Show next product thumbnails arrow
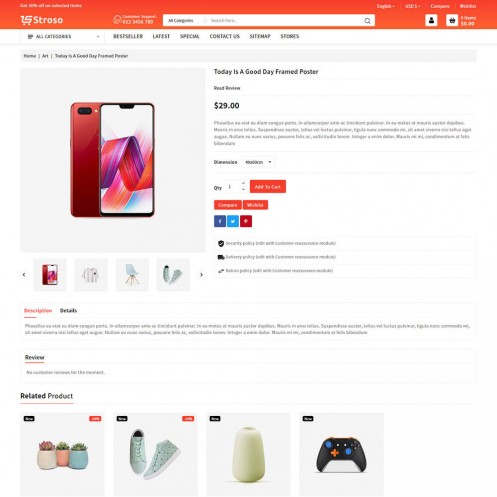 tap(201, 275)
